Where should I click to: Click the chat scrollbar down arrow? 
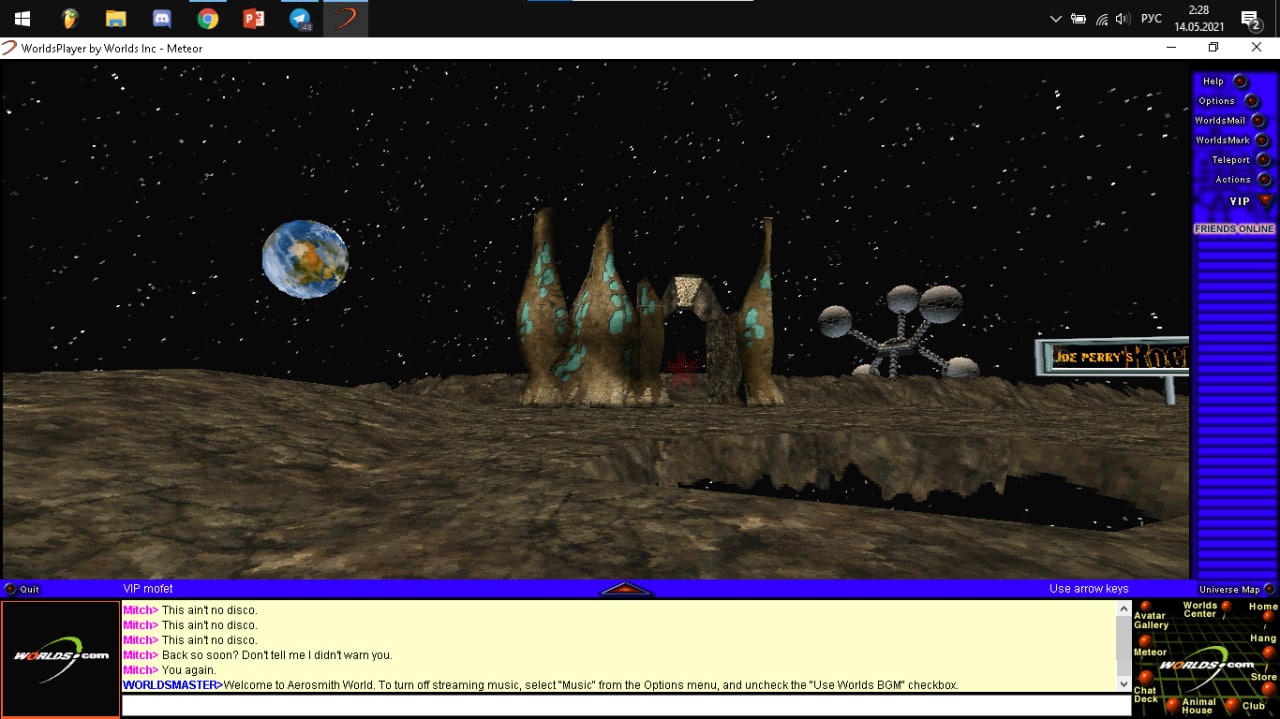tap(1123, 684)
